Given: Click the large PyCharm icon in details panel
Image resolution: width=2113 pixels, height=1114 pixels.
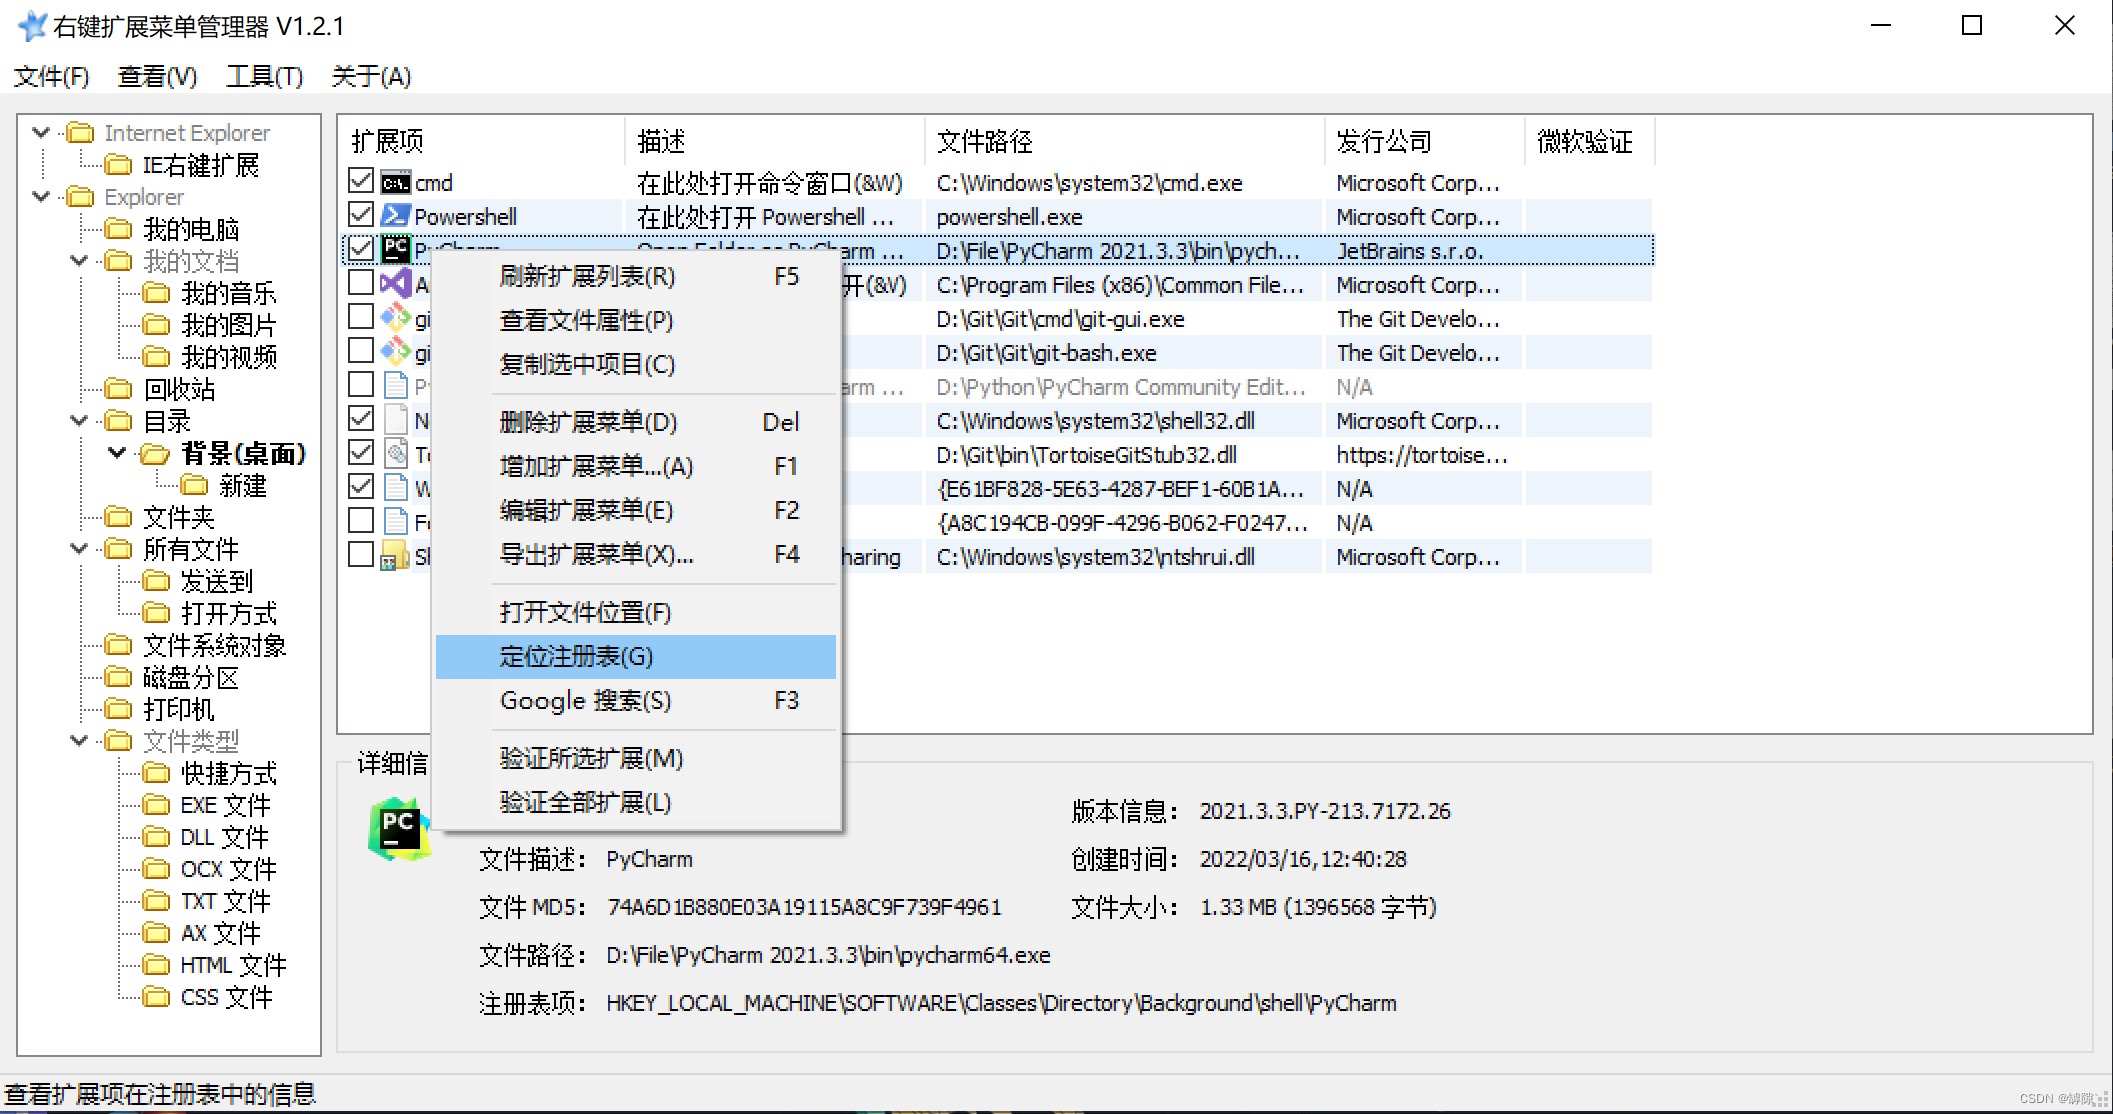Looking at the screenshot, I should (399, 829).
